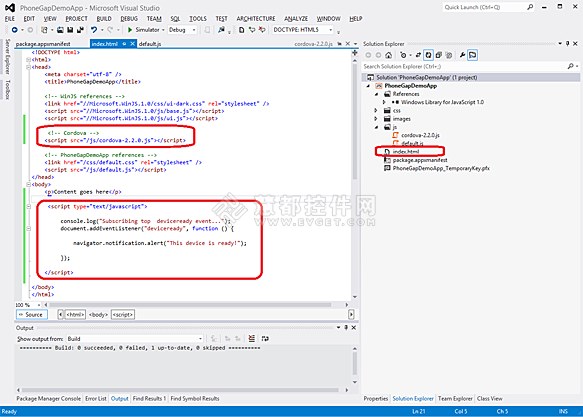Collapse the References folder

click(377, 94)
